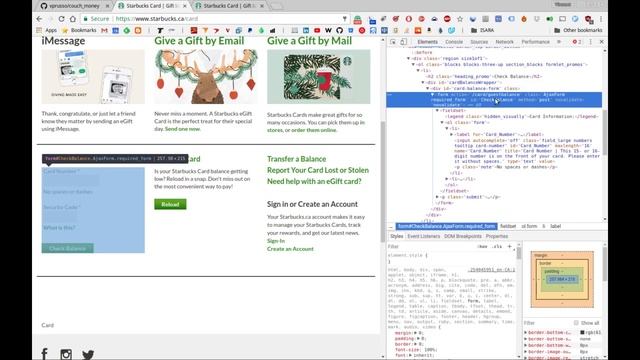The image size is (640, 360).
Task: Open the Chrome three-dot menu
Action: pos(601,19)
